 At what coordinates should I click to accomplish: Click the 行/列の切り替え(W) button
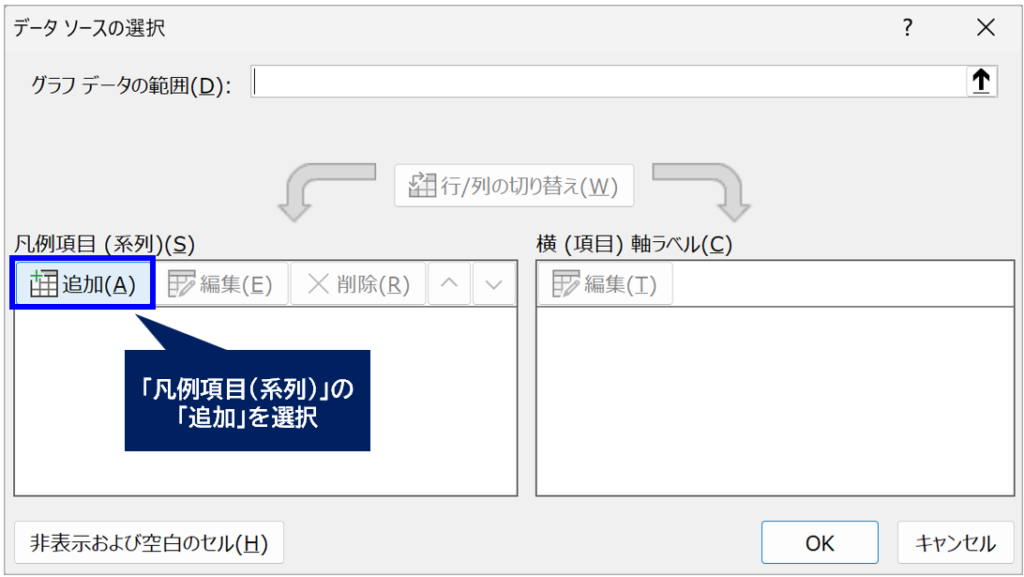pos(514,186)
